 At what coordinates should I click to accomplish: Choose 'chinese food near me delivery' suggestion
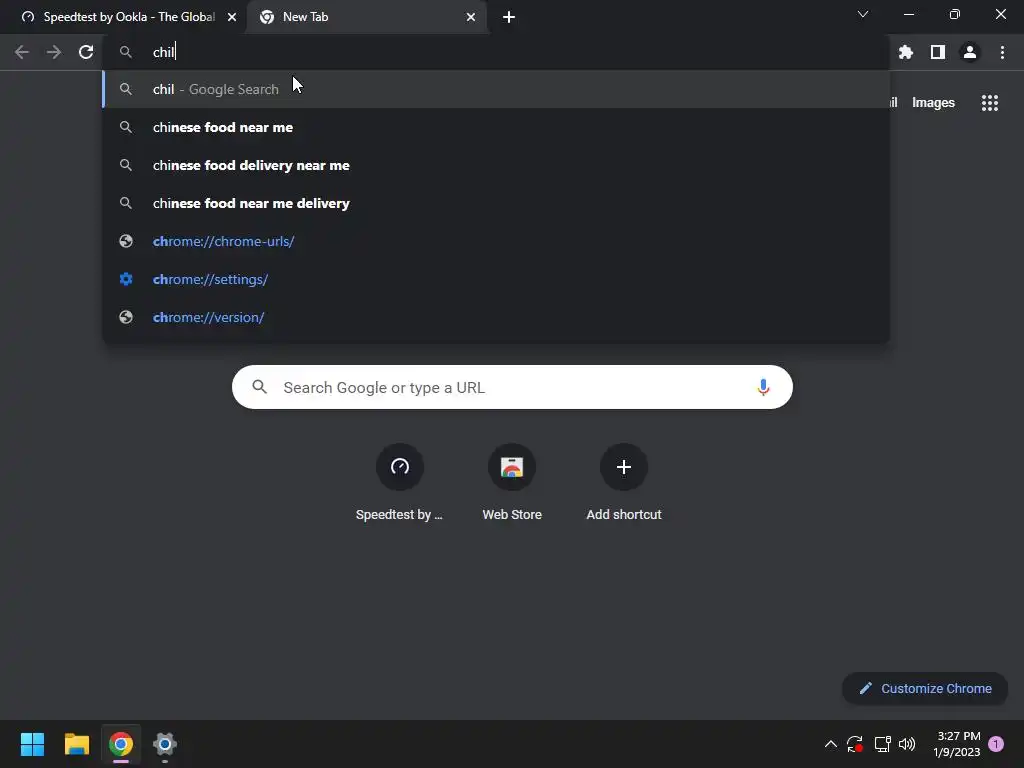coord(496,203)
